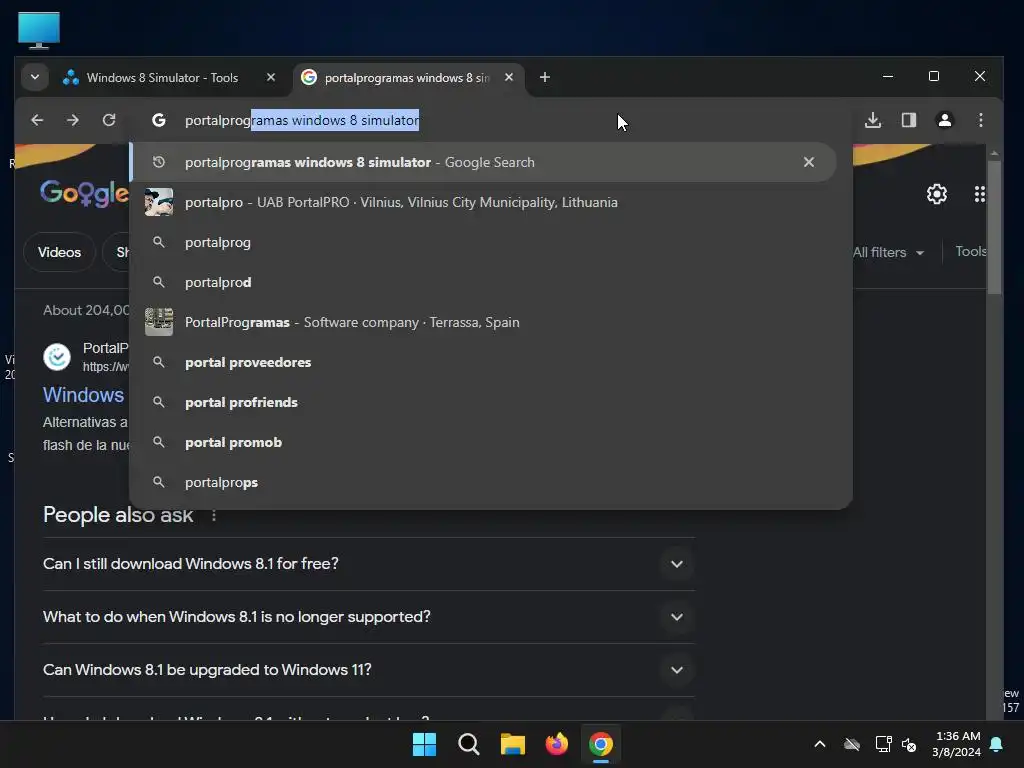Viewport: 1024px width, 768px height.
Task: Choose the portal promob suggestion
Action: (483, 442)
